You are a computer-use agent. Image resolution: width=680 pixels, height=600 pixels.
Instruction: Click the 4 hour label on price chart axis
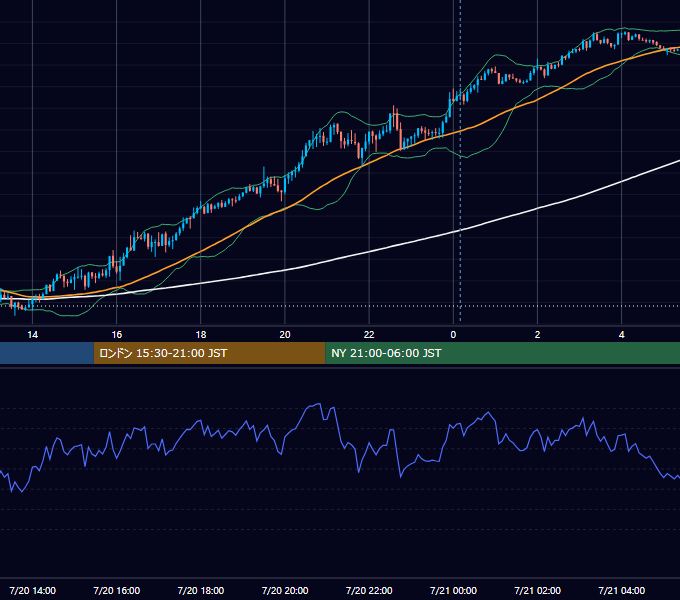coord(621,335)
